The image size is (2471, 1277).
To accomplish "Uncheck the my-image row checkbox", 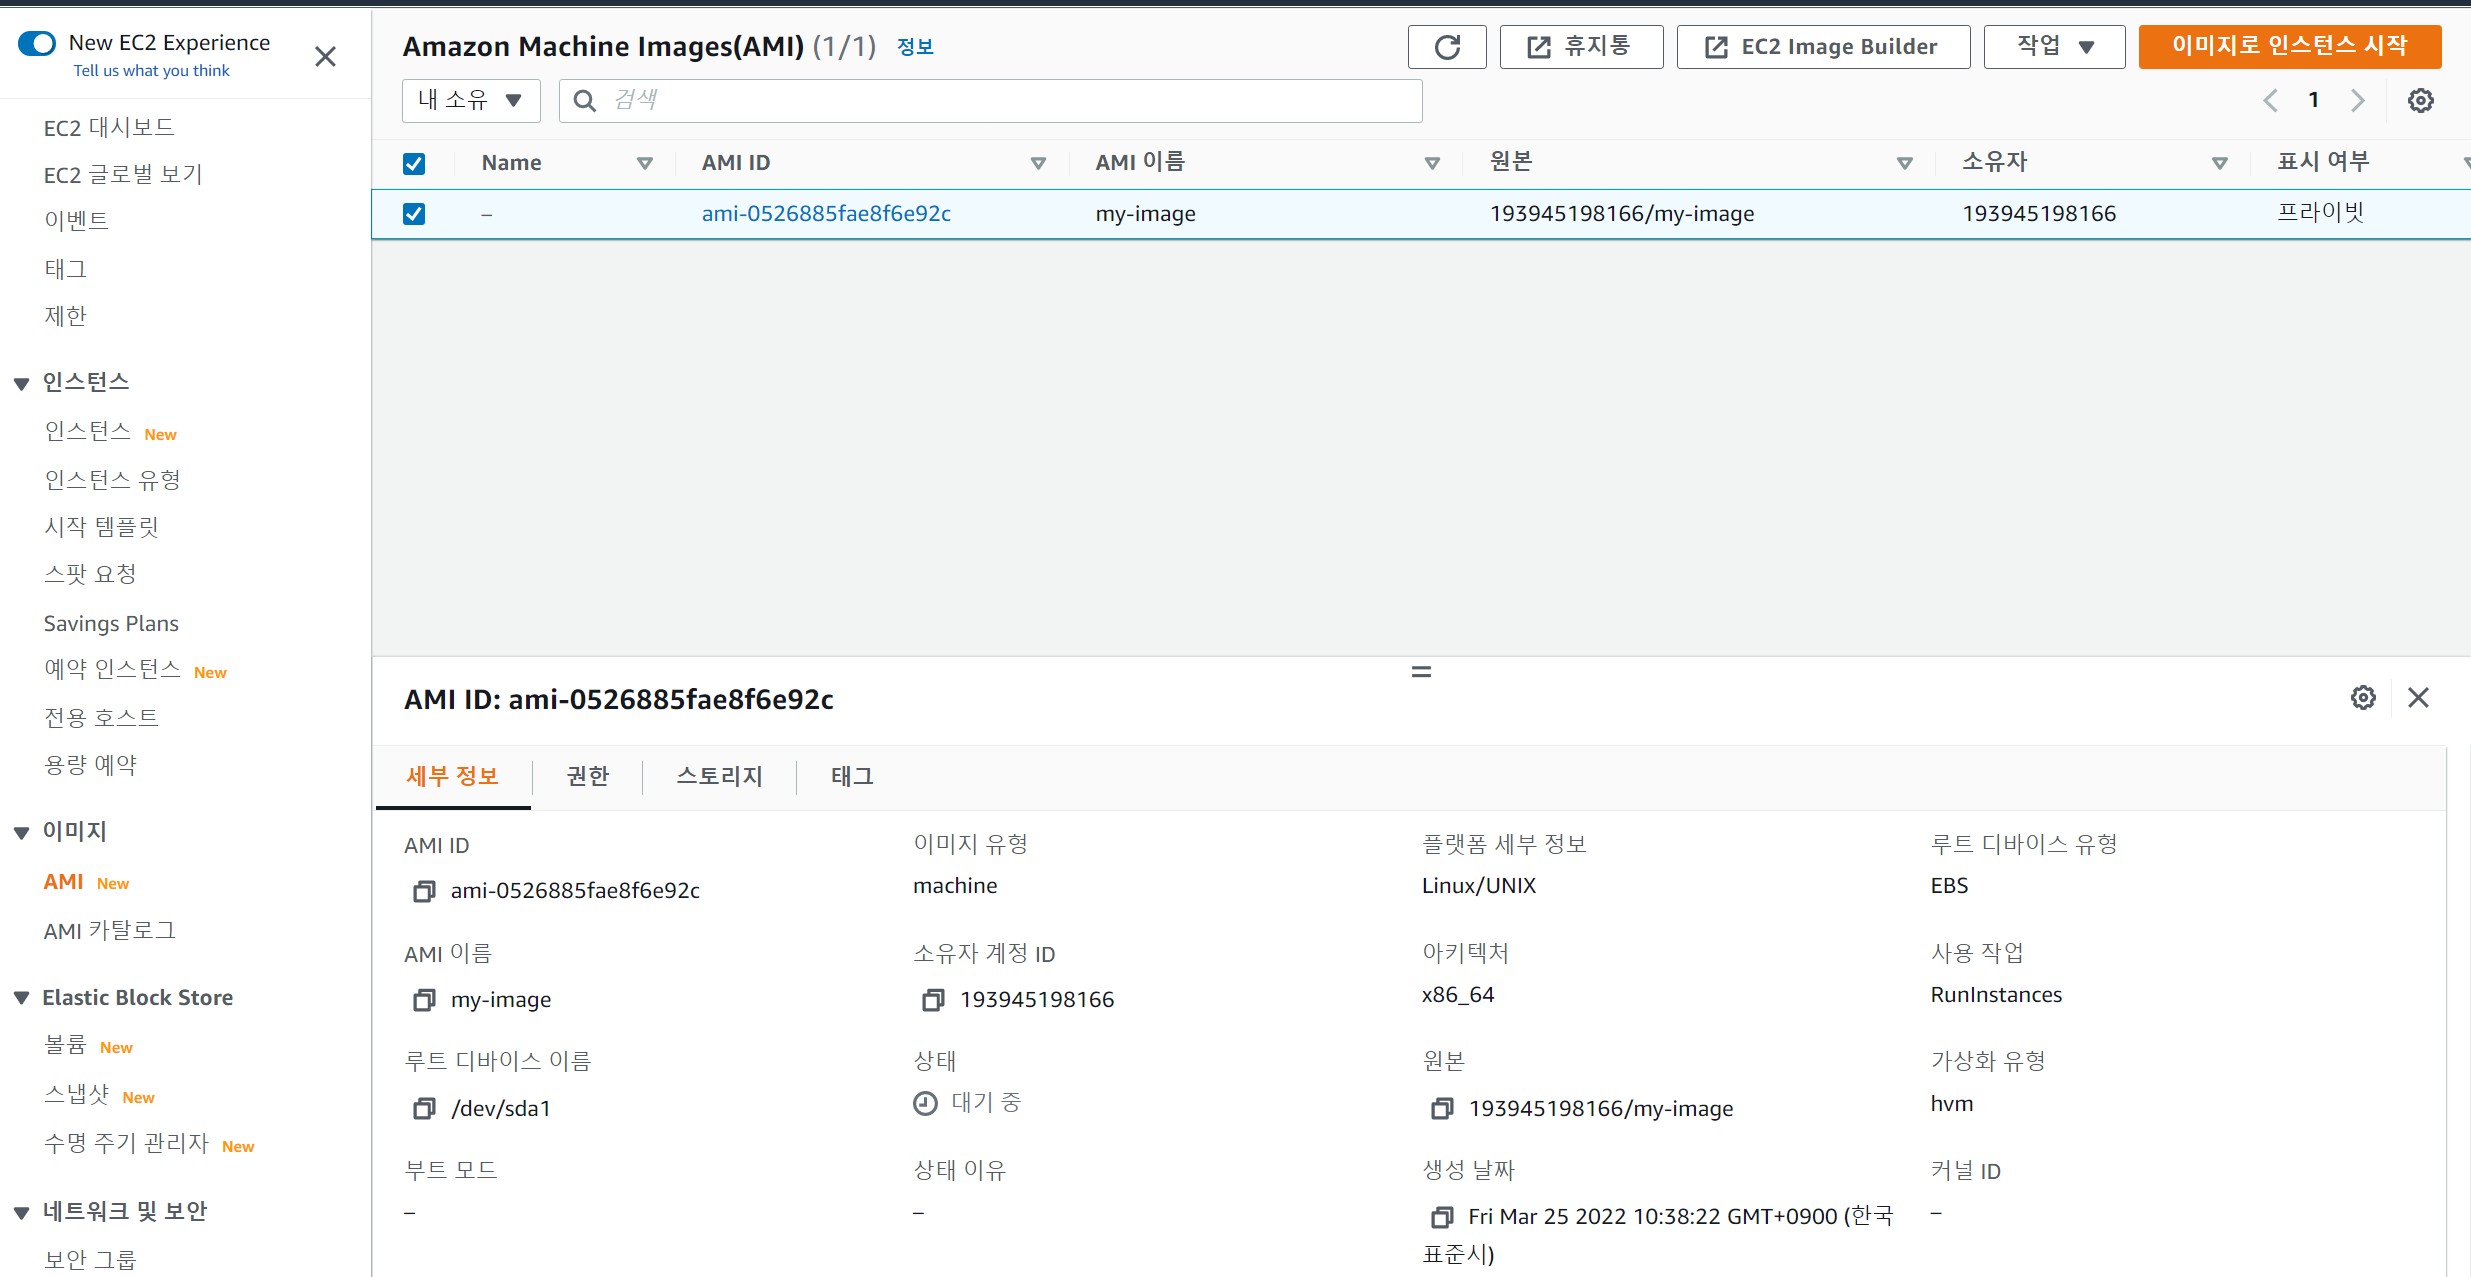I will tap(414, 214).
